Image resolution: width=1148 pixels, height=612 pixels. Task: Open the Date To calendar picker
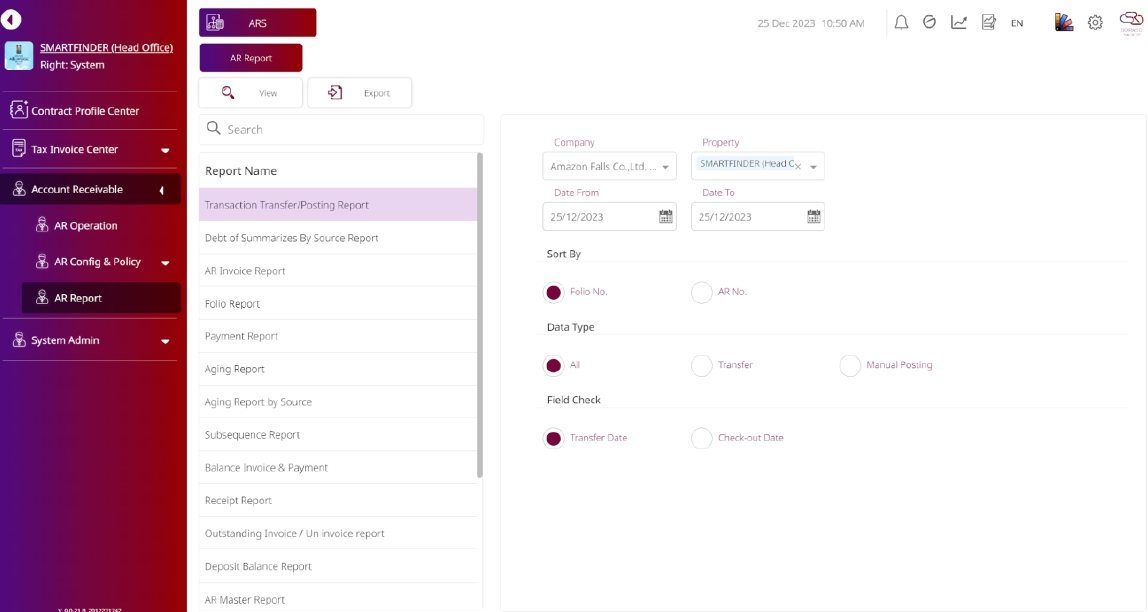tap(813, 216)
